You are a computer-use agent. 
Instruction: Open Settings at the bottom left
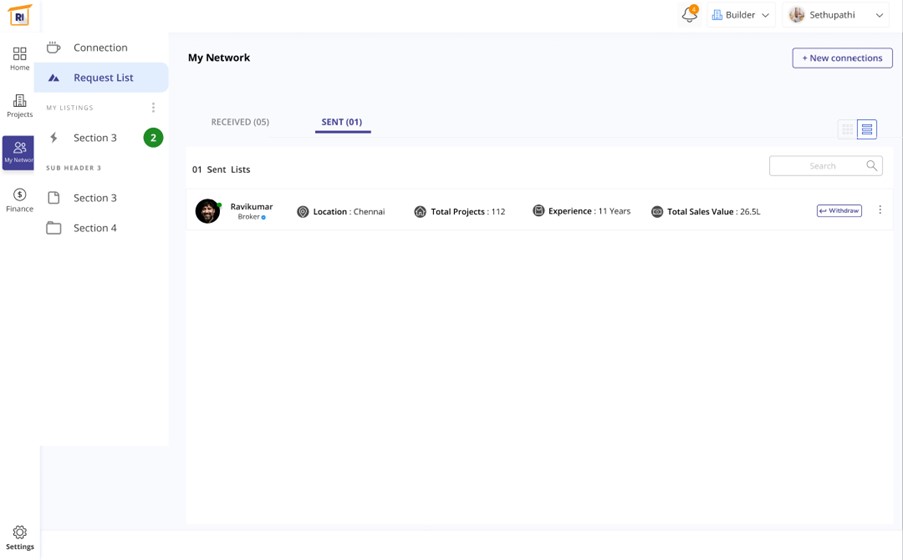tap(19, 537)
